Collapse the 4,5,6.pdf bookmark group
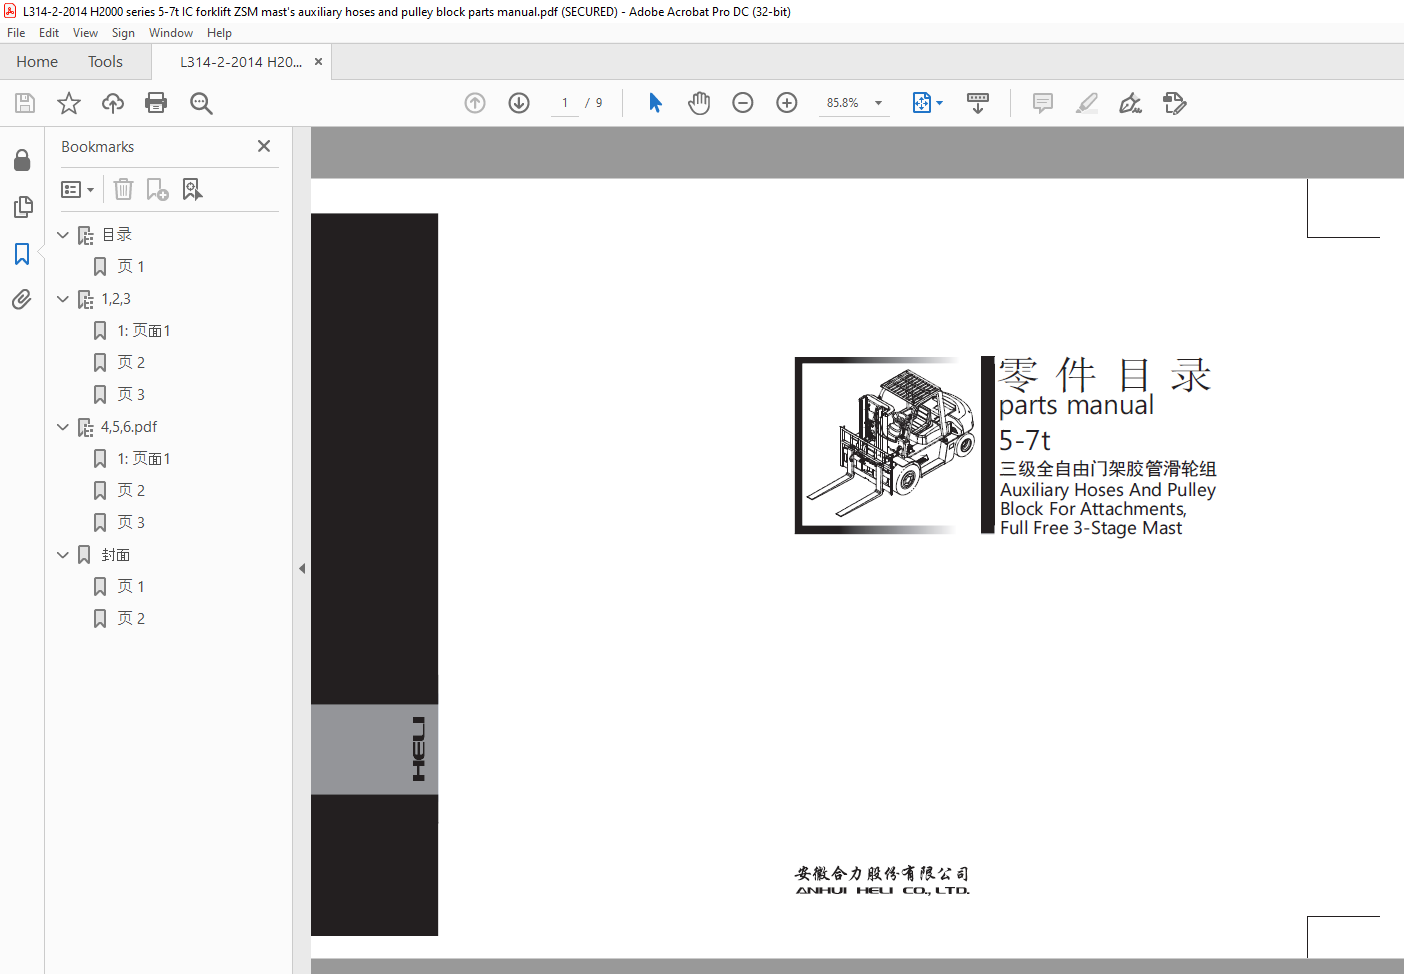The height and width of the screenshot is (974, 1404). click(x=63, y=427)
